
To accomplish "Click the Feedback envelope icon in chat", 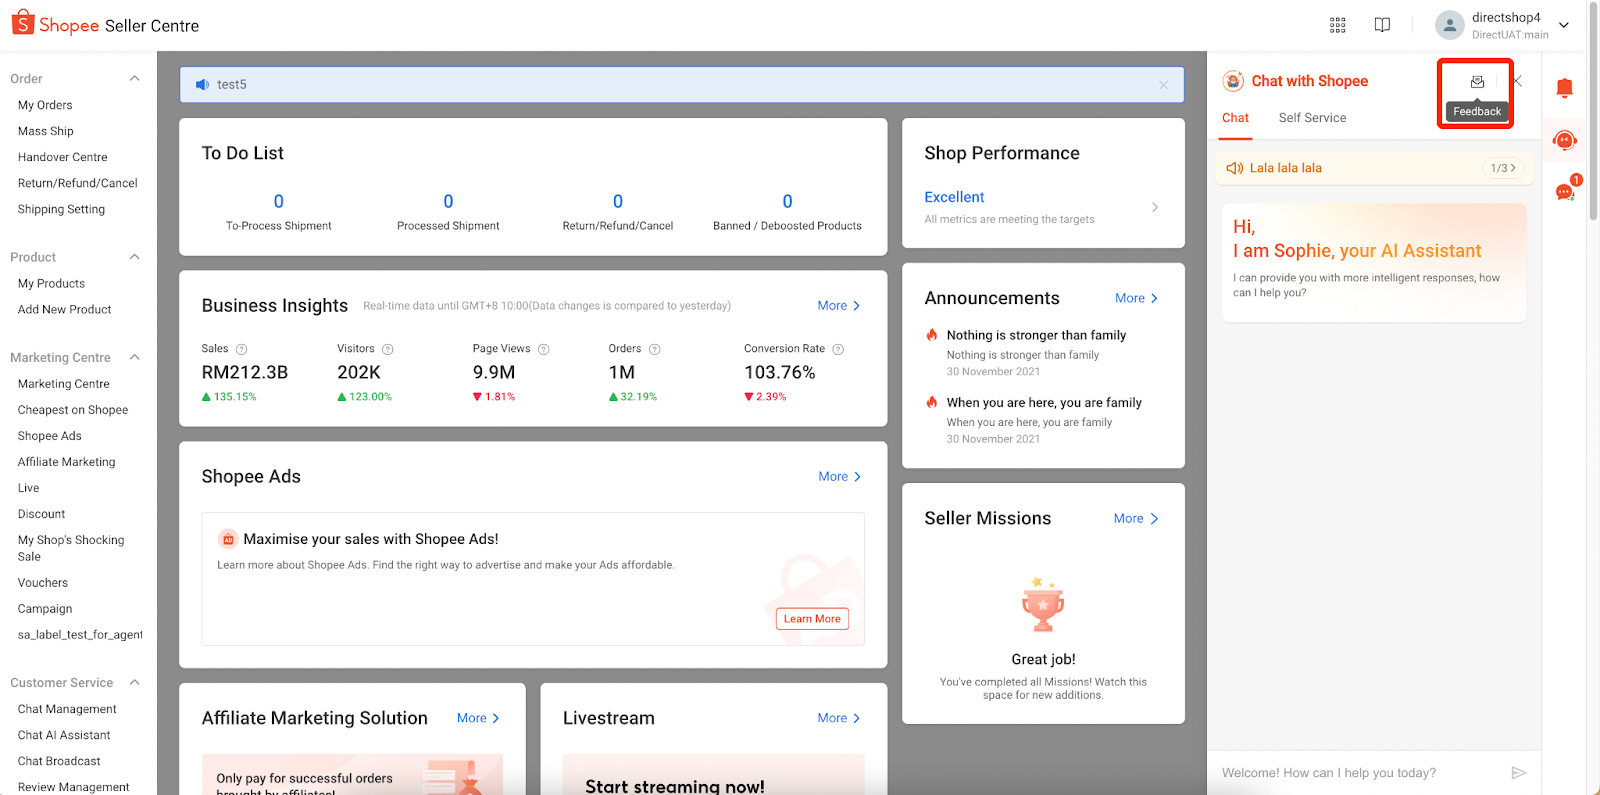I will click(1477, 82).
